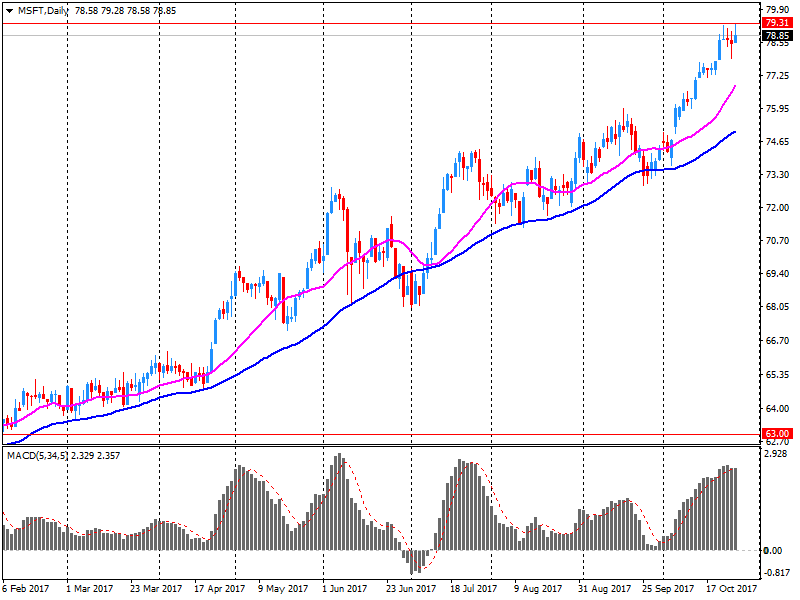Click the 64.00 price axis value

(x=778, y=408)
